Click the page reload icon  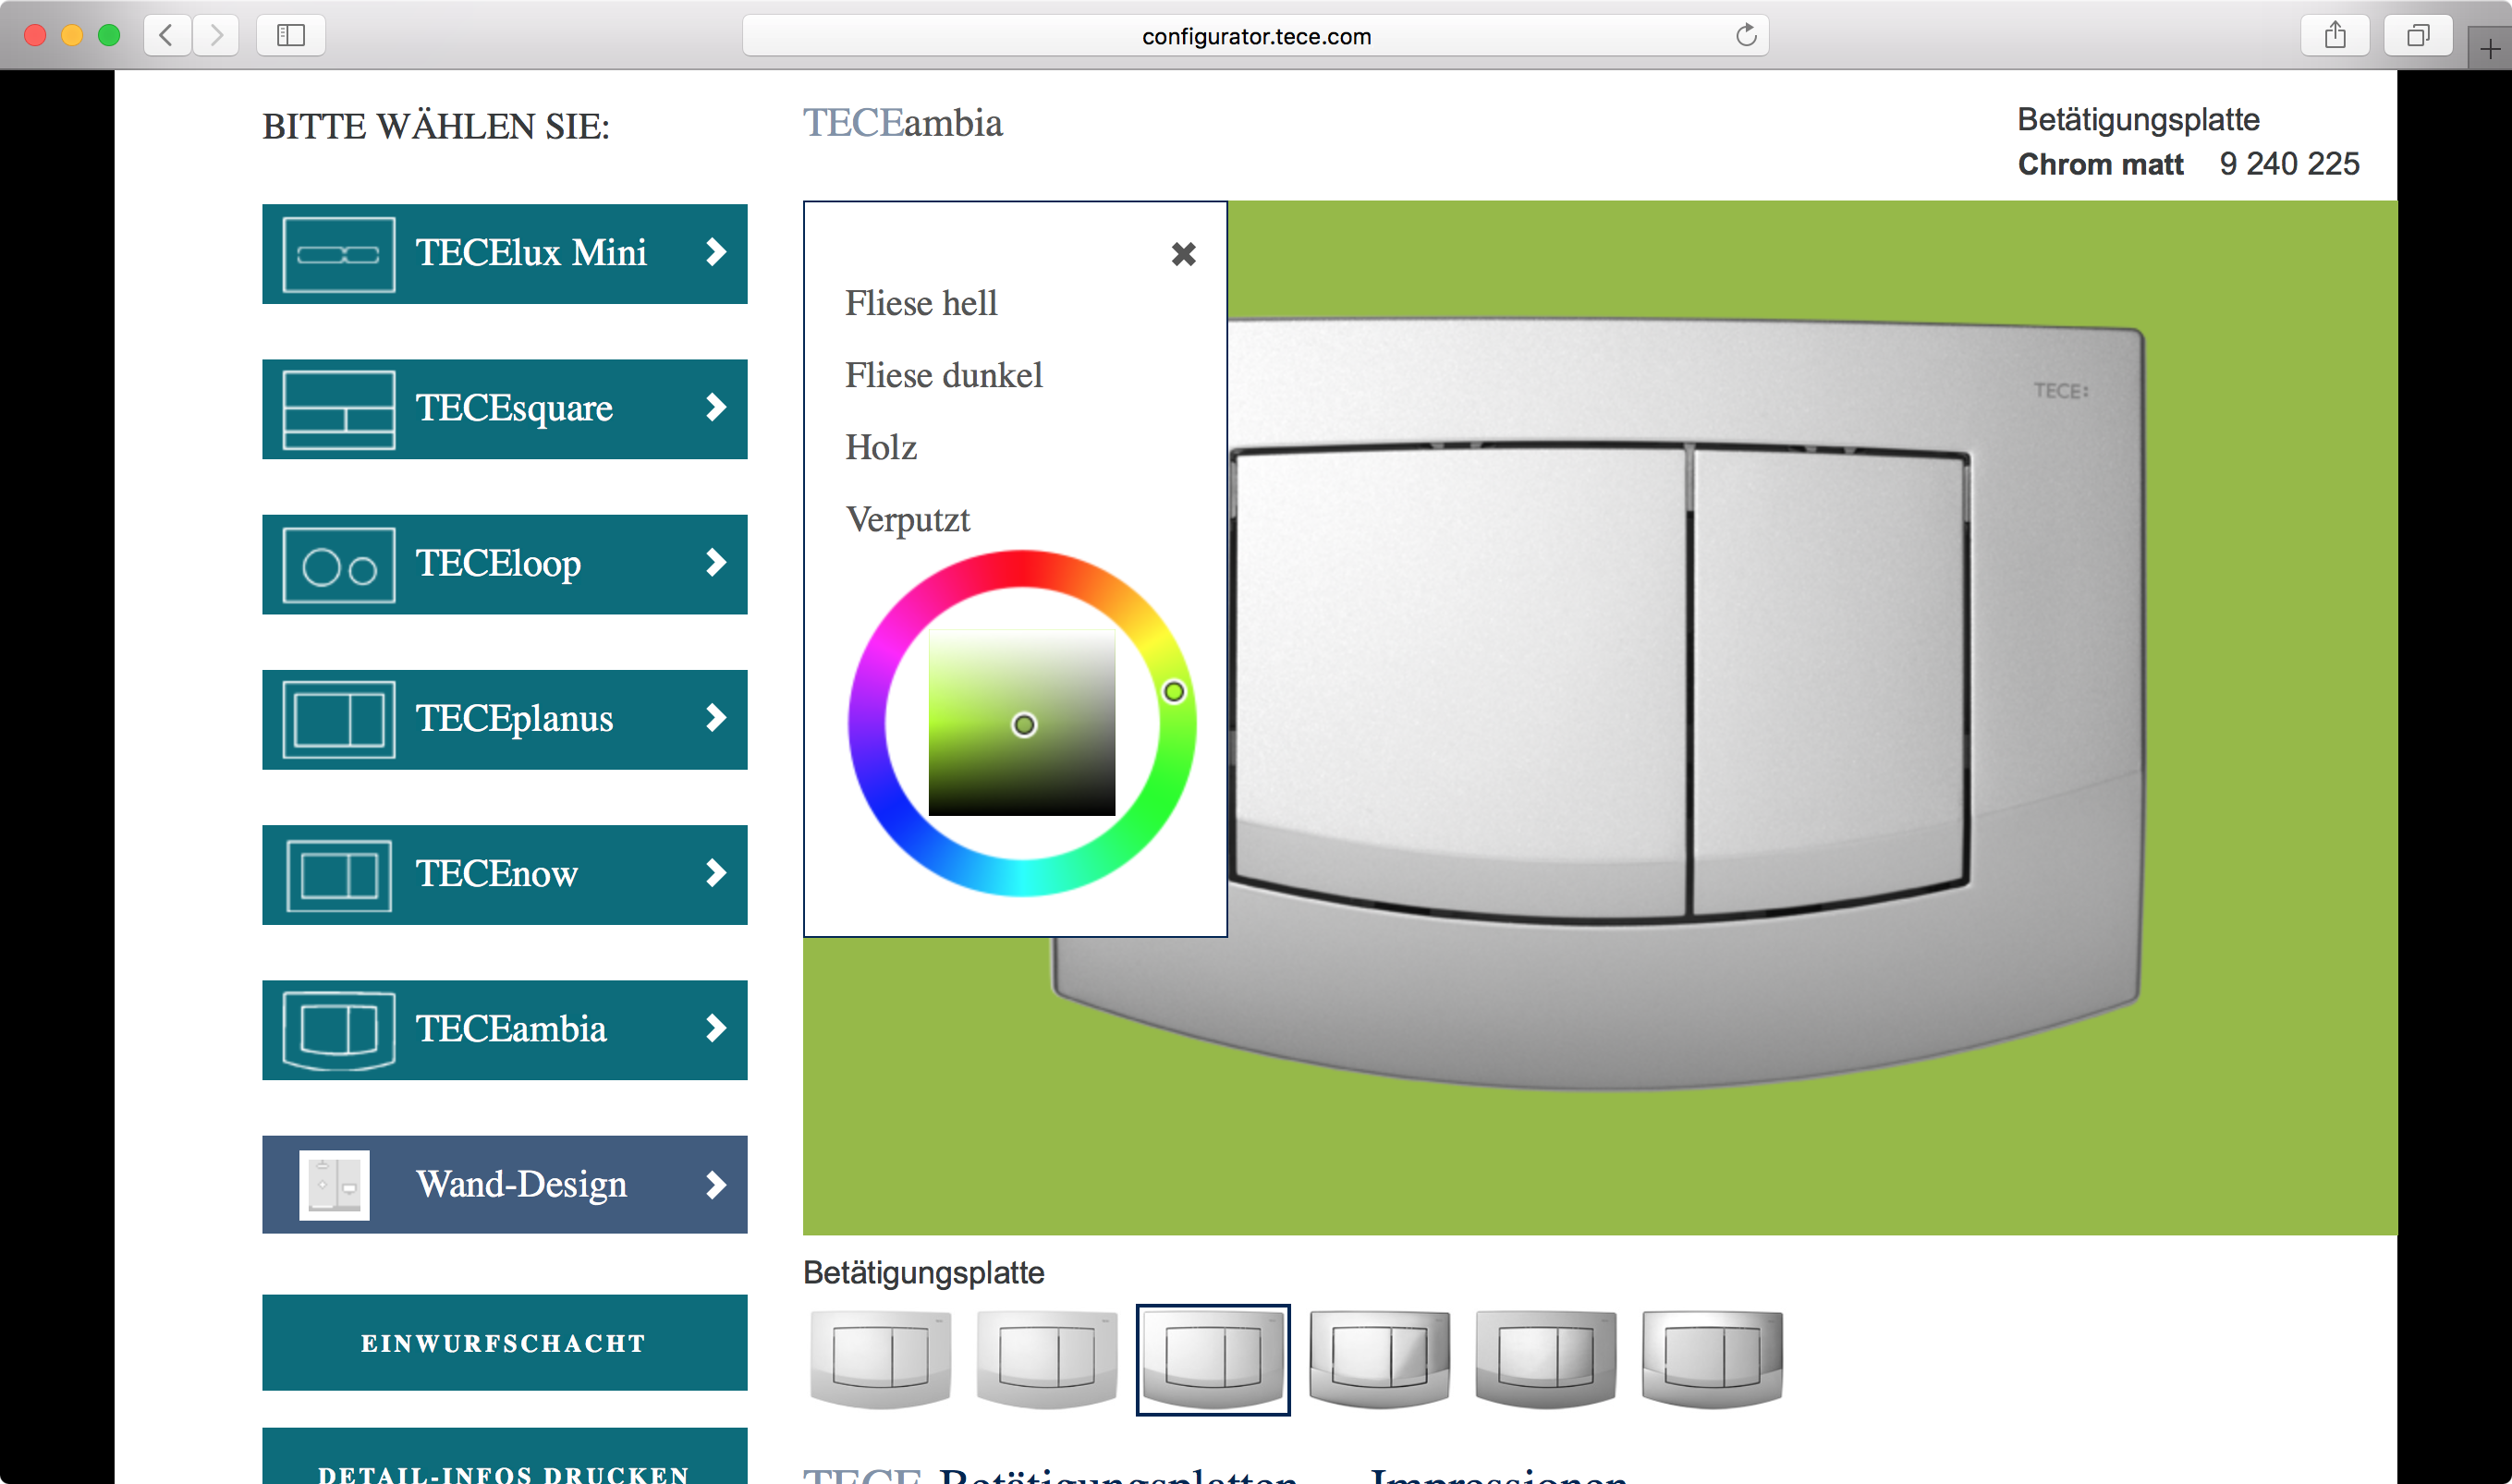(x=1746, y=36)
